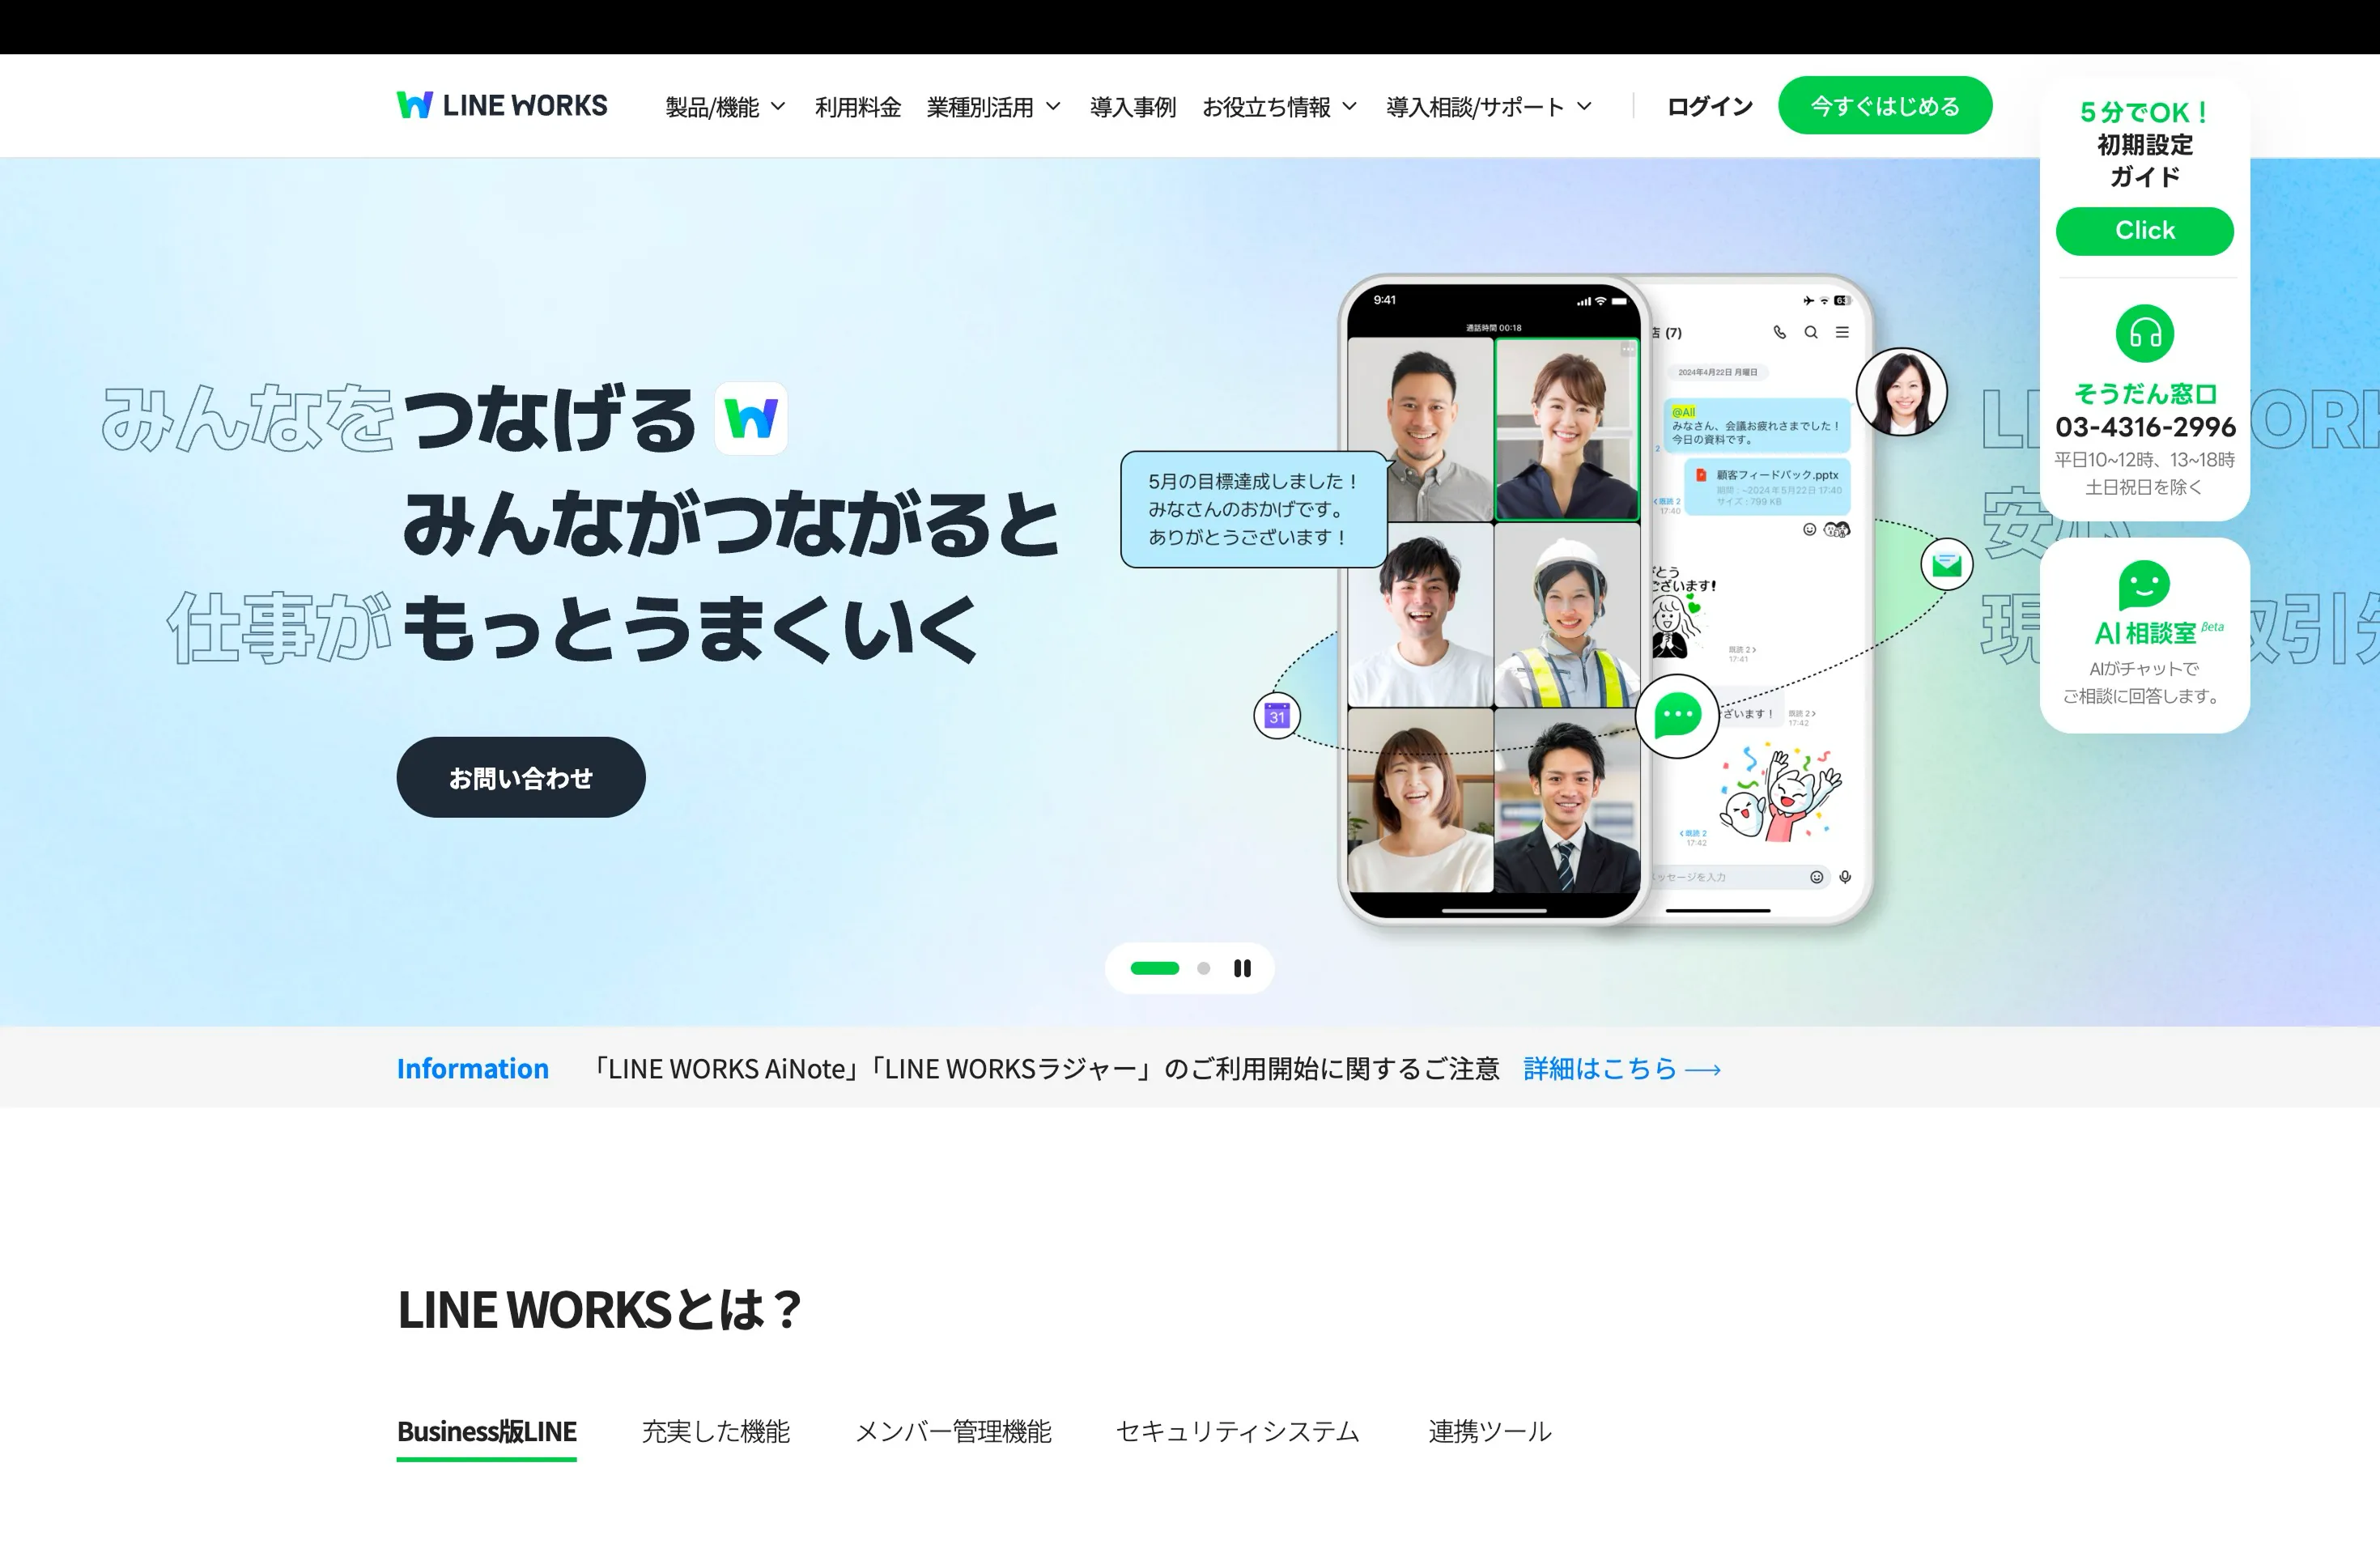Click the message input field in chat mockup

point(1740,877)
